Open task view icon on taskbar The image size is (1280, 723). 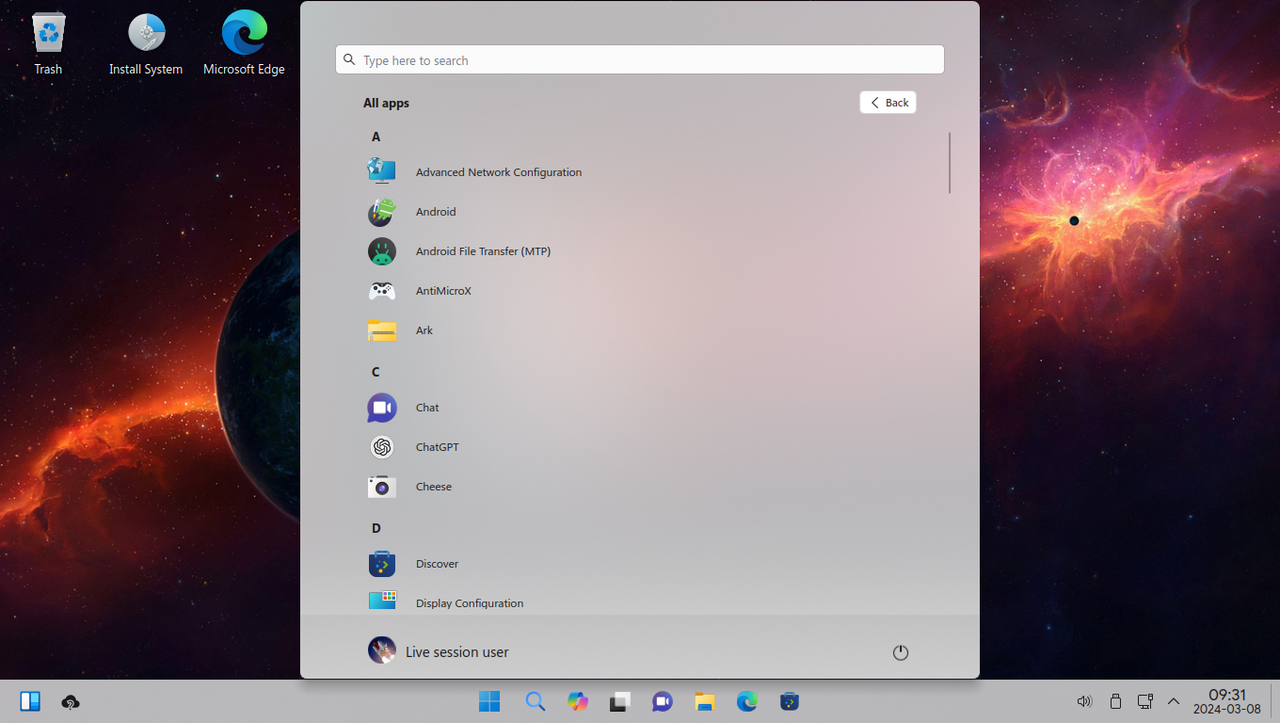[x=620, y=701]
